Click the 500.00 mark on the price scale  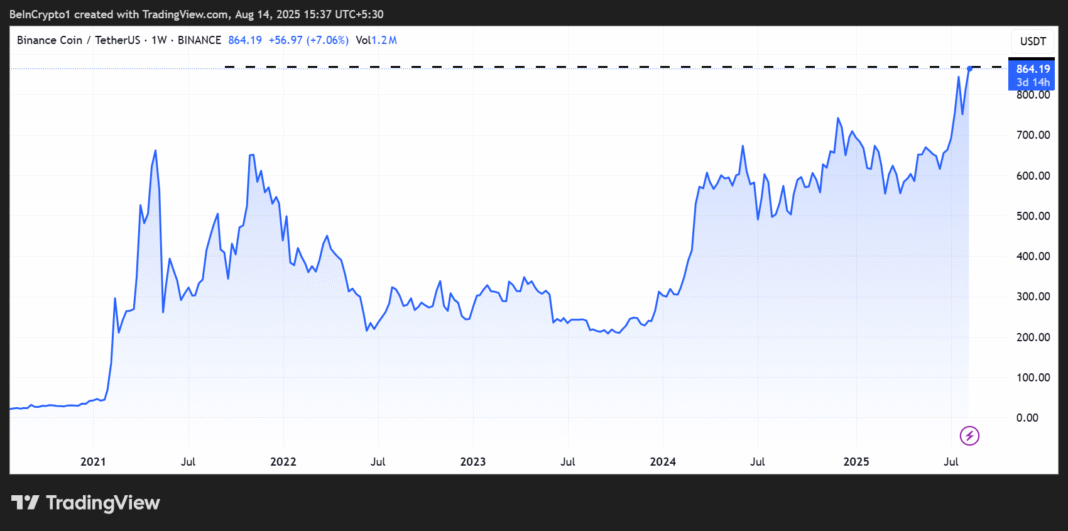click(1031, 216)
